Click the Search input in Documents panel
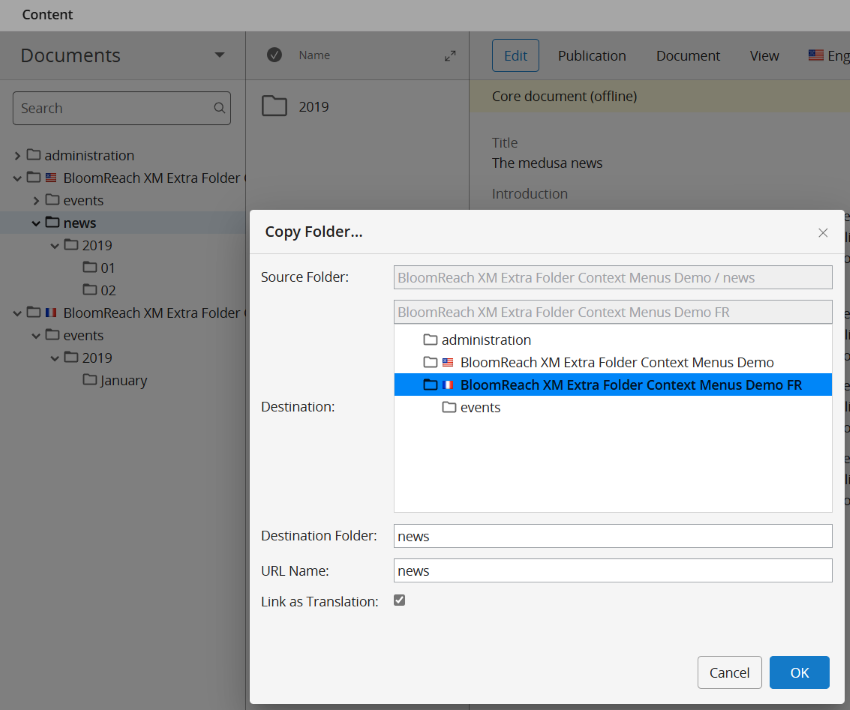The image size is (850, 710). click(121, 108)
